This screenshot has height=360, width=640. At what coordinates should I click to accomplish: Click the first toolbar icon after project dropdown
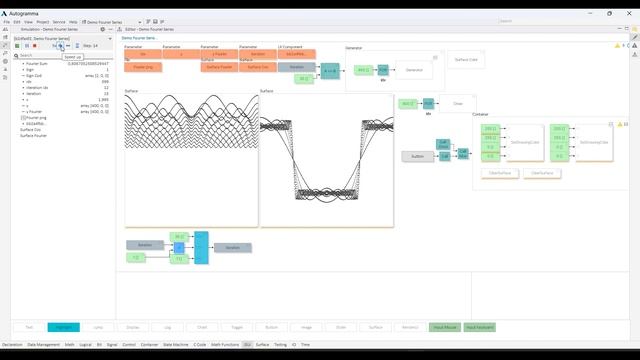(x=148, y=22)
